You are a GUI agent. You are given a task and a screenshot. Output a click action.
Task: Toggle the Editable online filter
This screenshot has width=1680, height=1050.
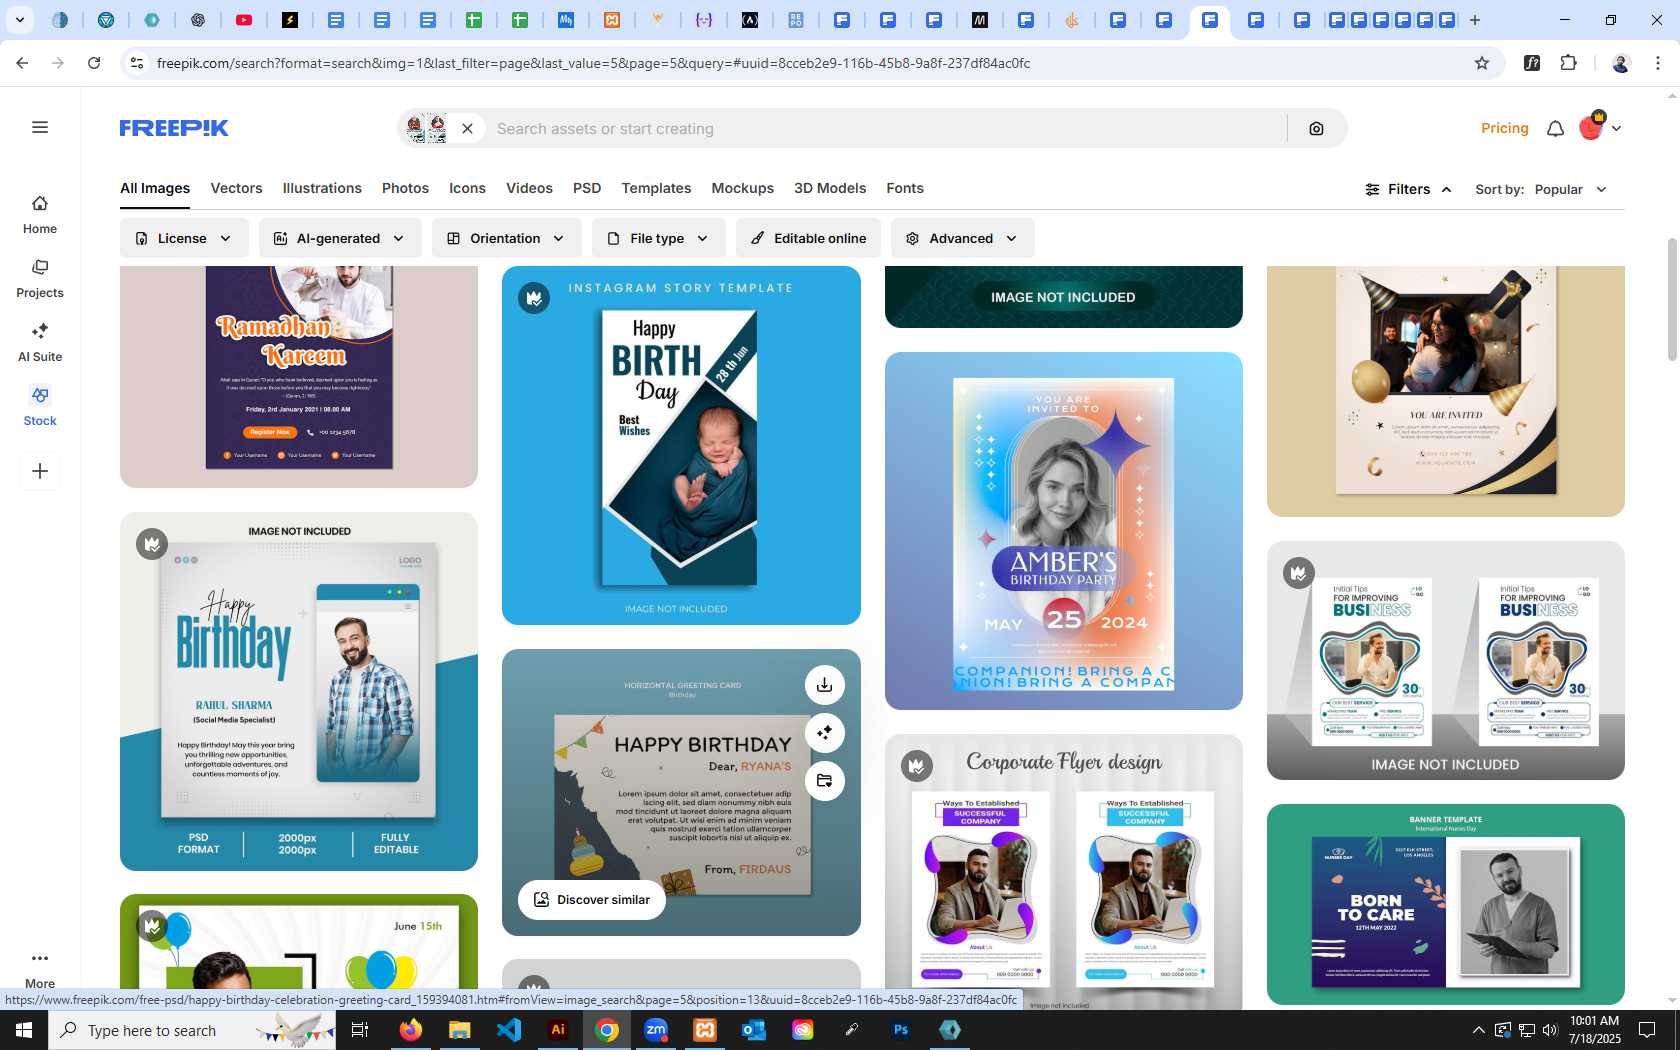tap(808, 238)
